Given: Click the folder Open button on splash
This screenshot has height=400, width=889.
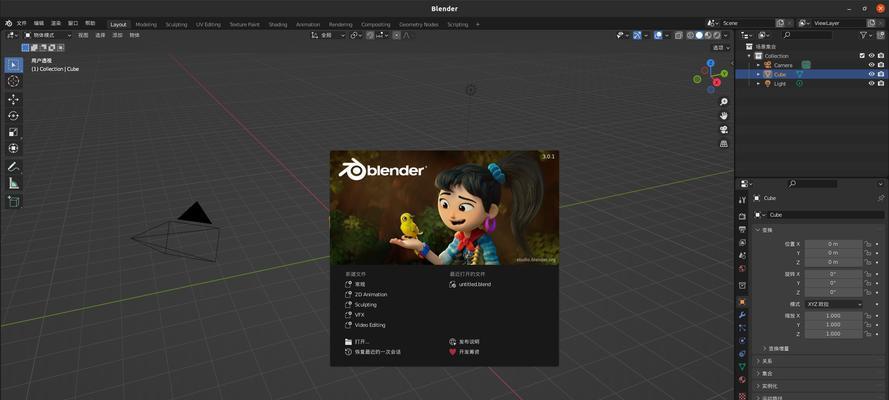Looking at the screenshot, I should point(357,342).
